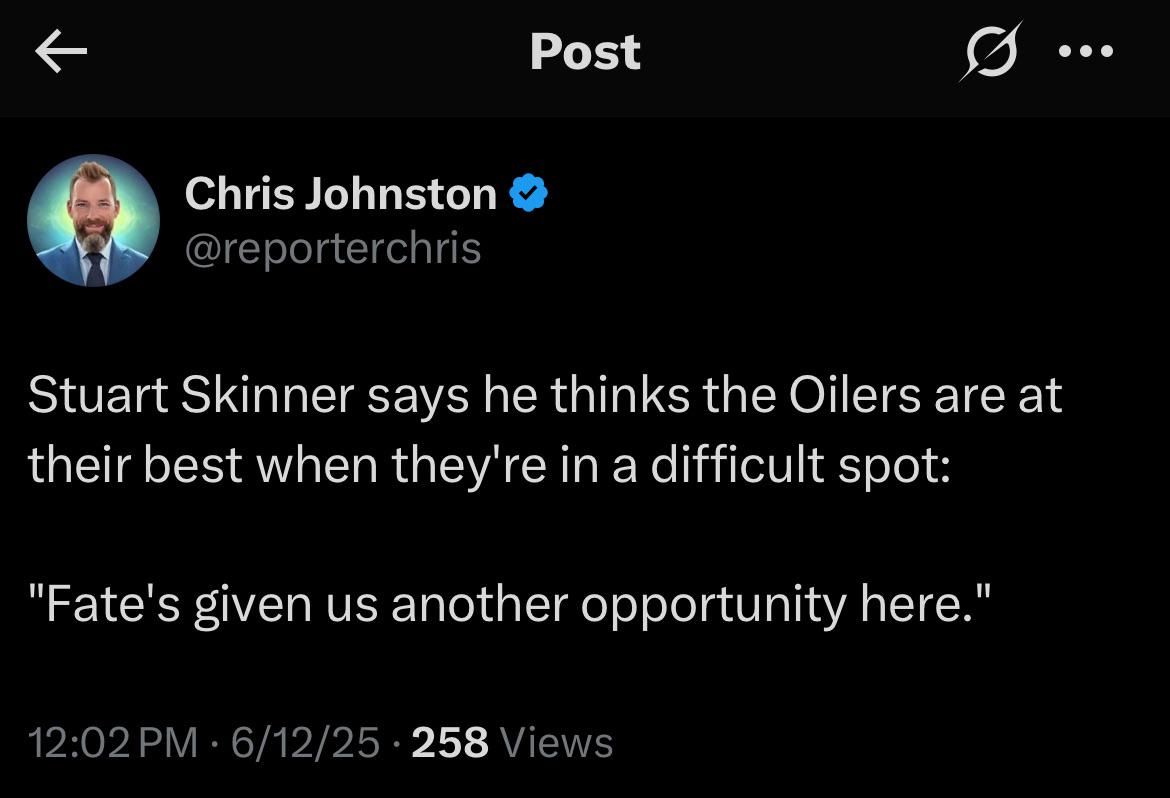Click the word Oilers in post
Screen dimensions: 1170x798
854,395
